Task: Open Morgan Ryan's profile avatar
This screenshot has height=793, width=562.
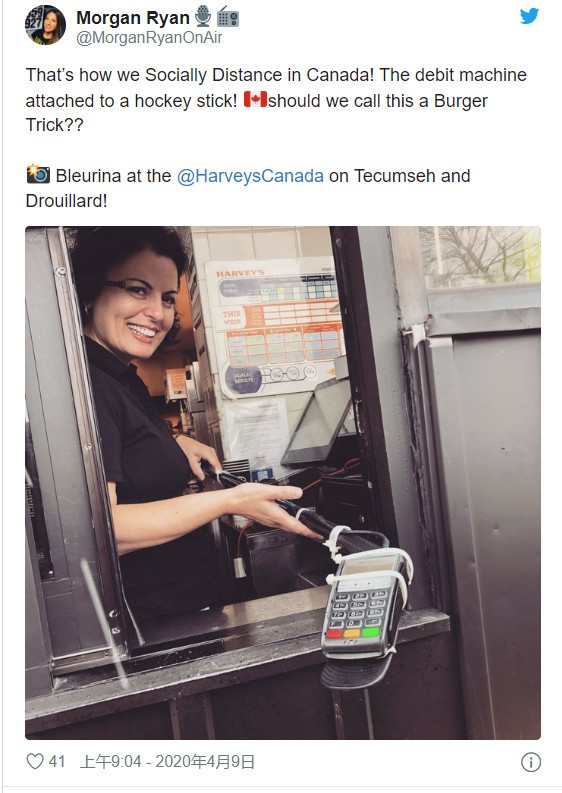Action: 46,25
